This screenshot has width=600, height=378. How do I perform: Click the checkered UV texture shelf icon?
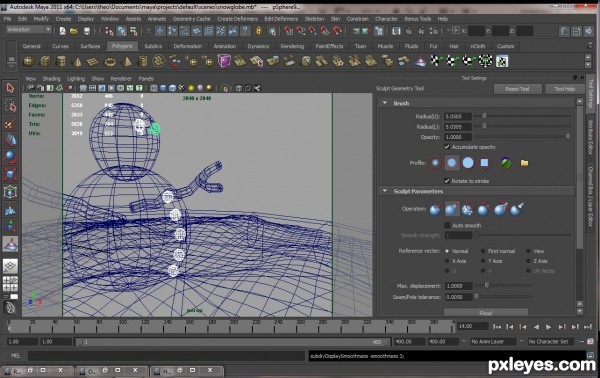(x=502, y=61)
